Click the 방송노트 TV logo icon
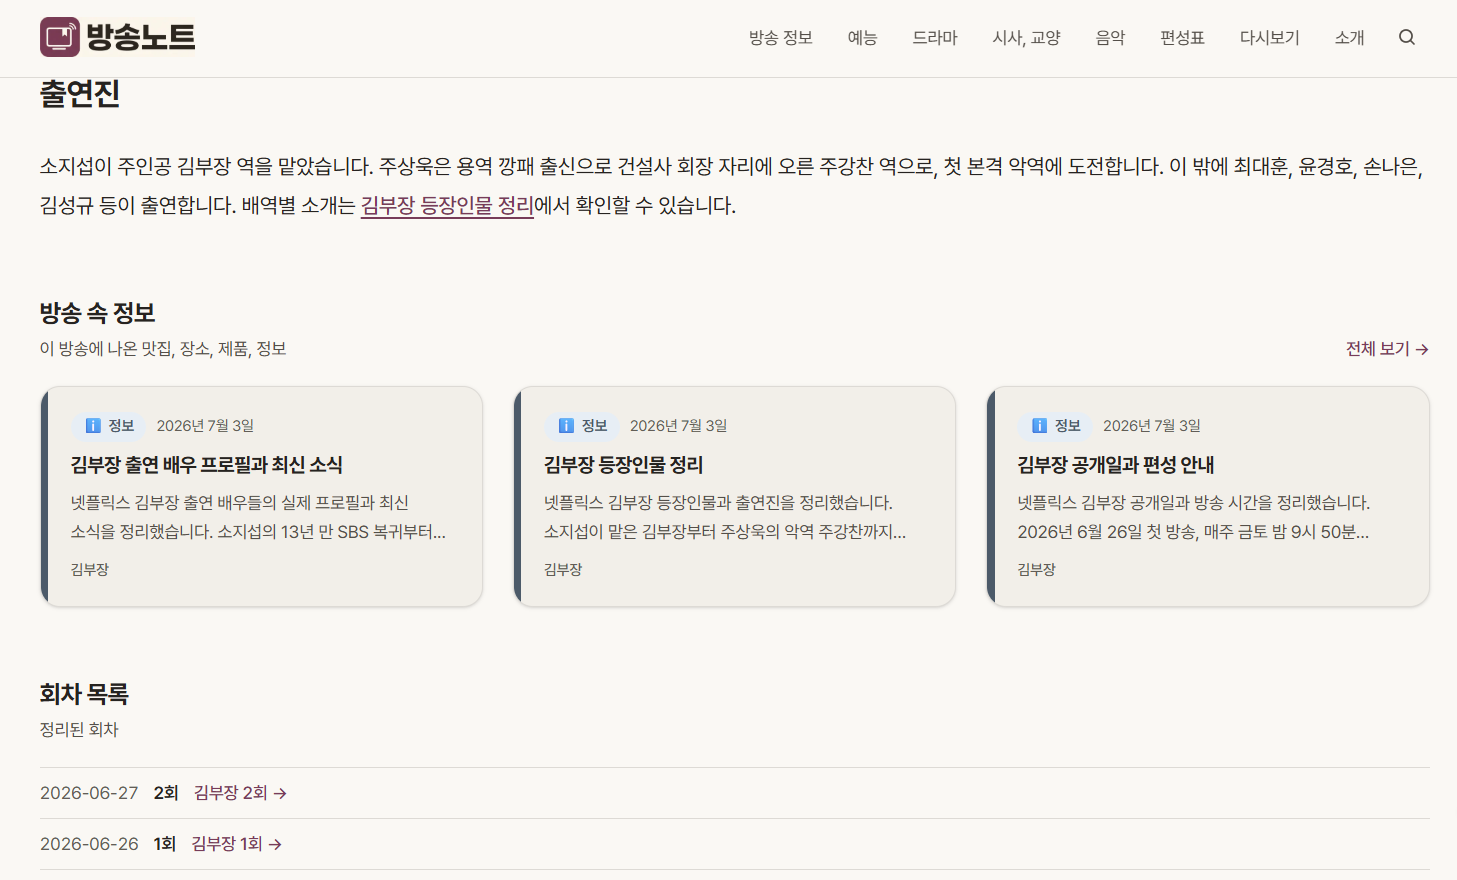Screen dimensions: 1457x880 pyautogui.click(x=60, y=37)
